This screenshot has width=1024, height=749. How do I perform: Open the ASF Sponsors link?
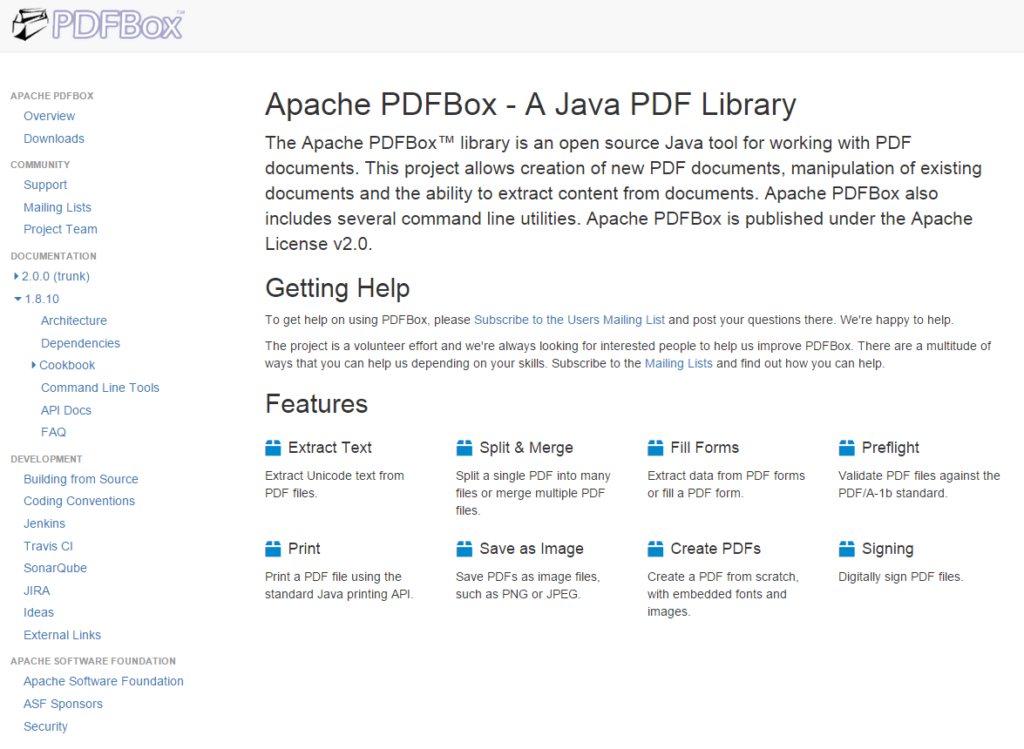click(x=63, y=705)
